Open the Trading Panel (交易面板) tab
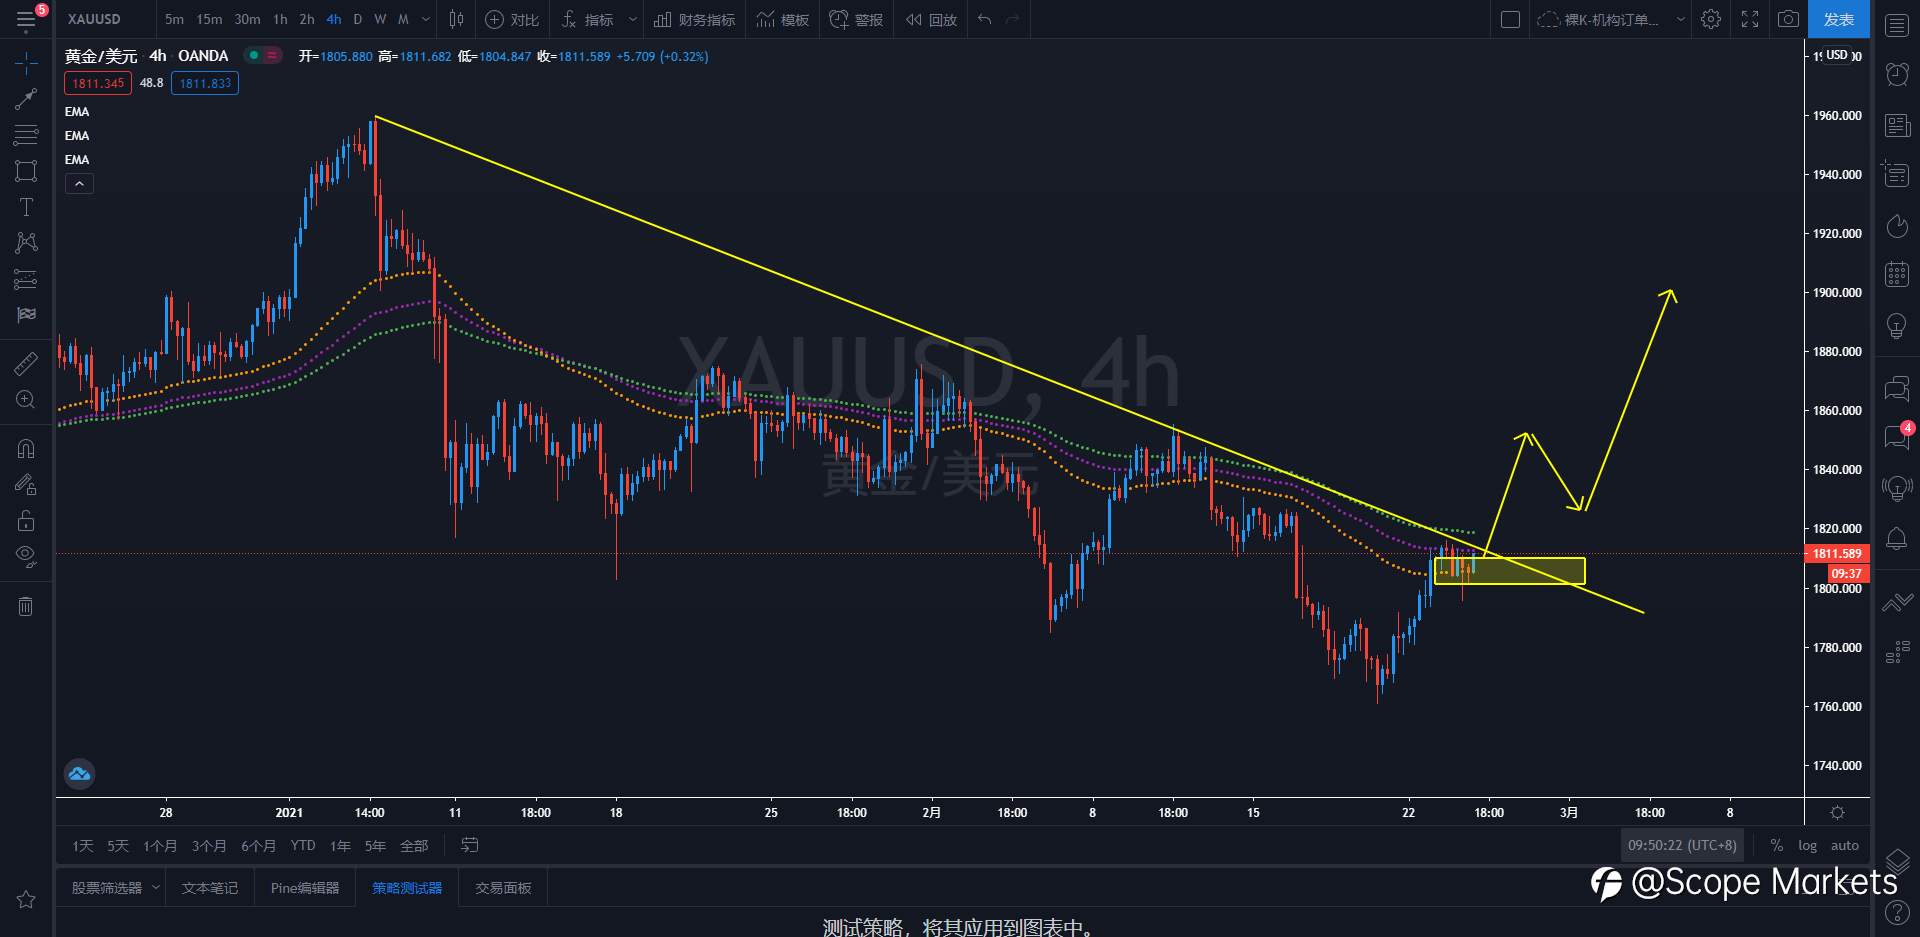 coord(503,888)
